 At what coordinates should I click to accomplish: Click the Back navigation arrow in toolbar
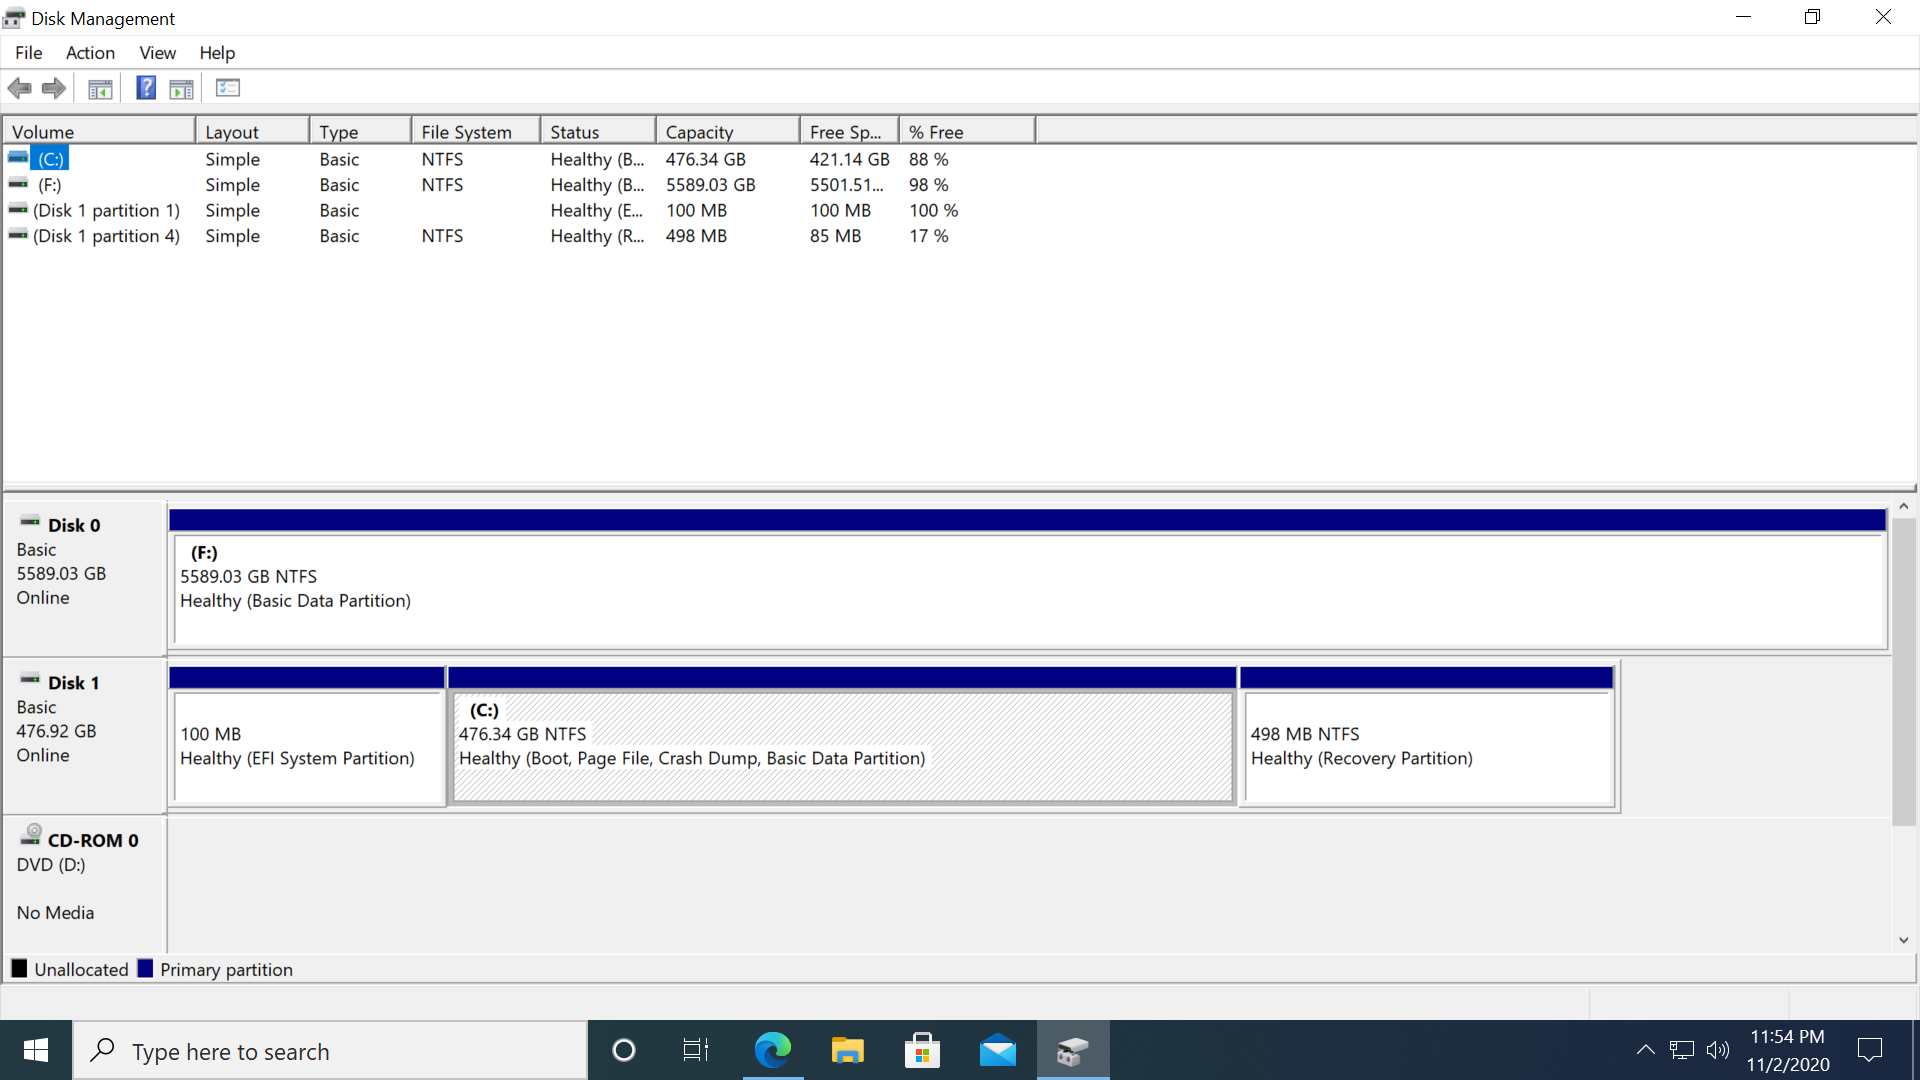pos(19,88)
